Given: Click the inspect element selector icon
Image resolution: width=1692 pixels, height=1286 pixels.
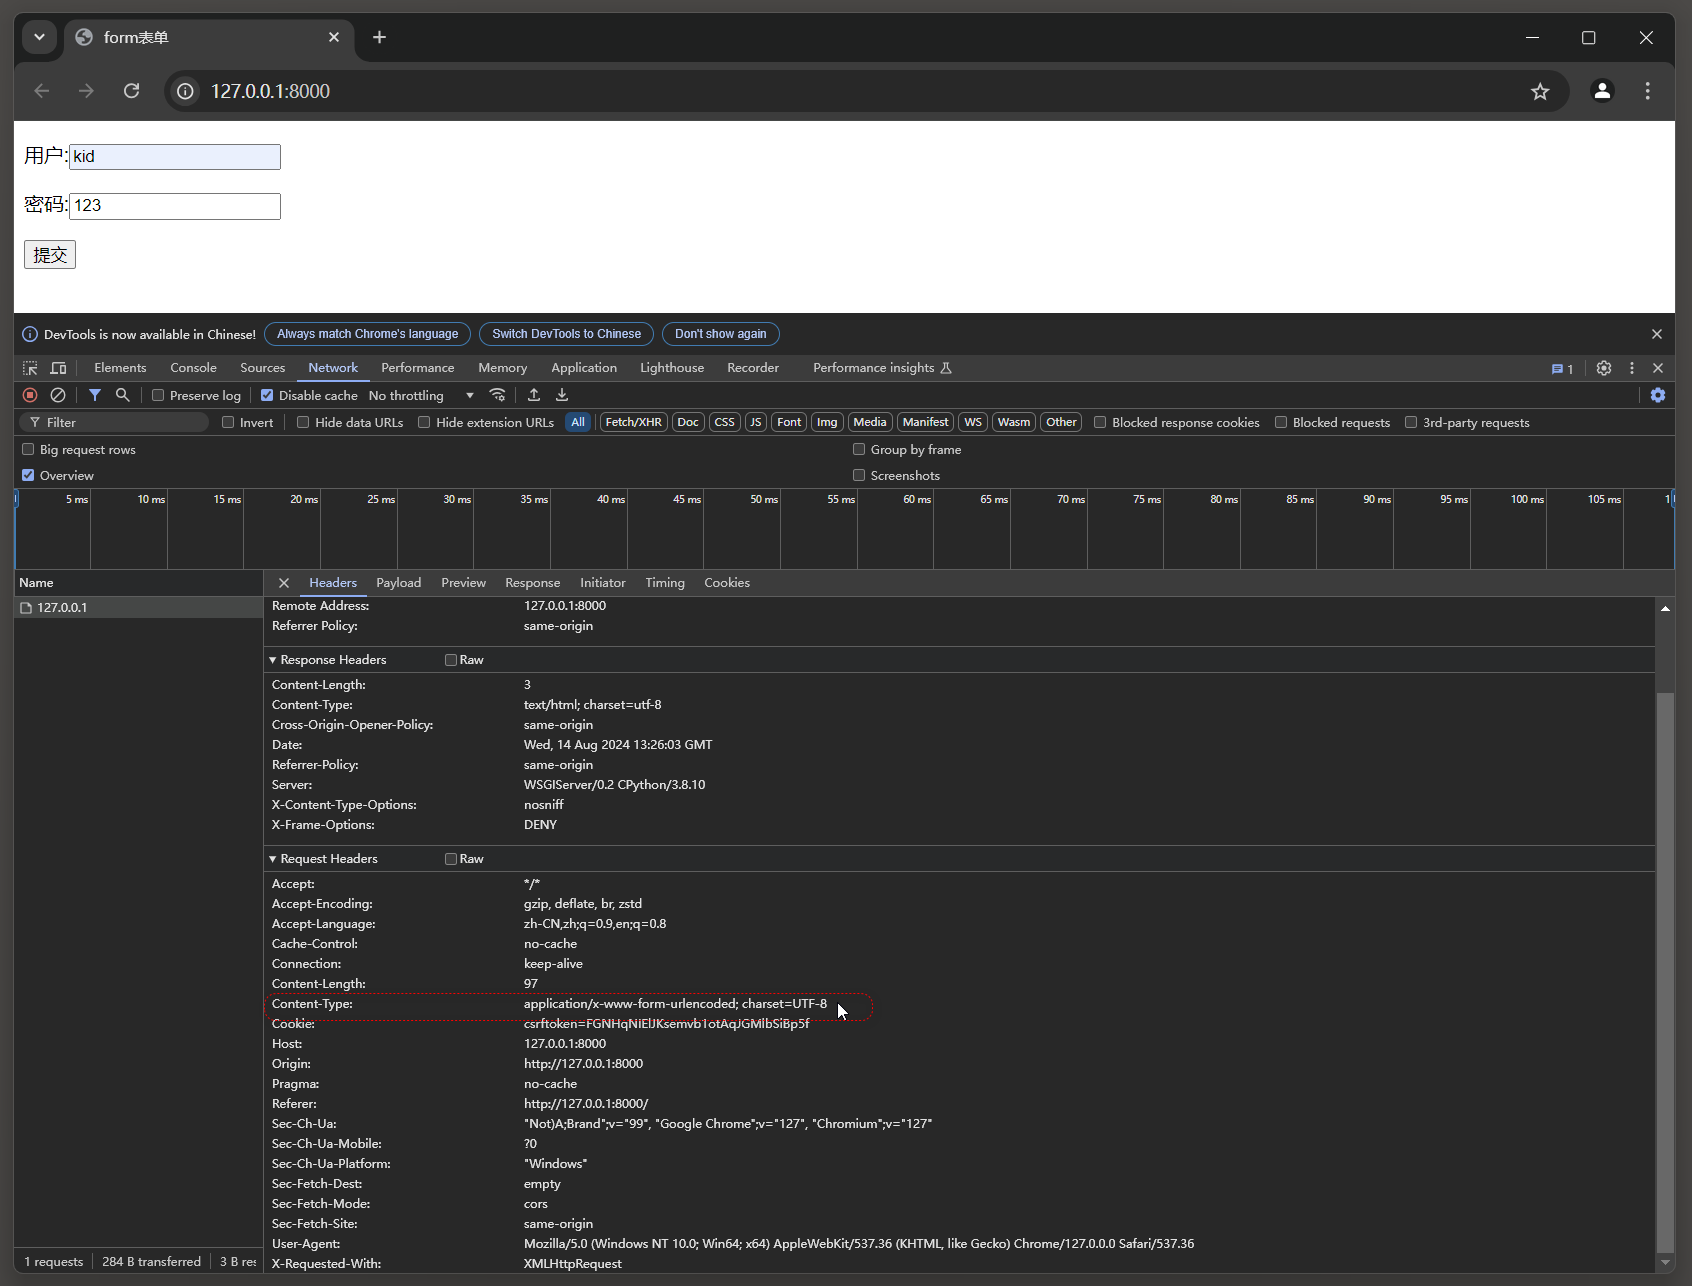Looking at the screenshot, I should [30, 368].
